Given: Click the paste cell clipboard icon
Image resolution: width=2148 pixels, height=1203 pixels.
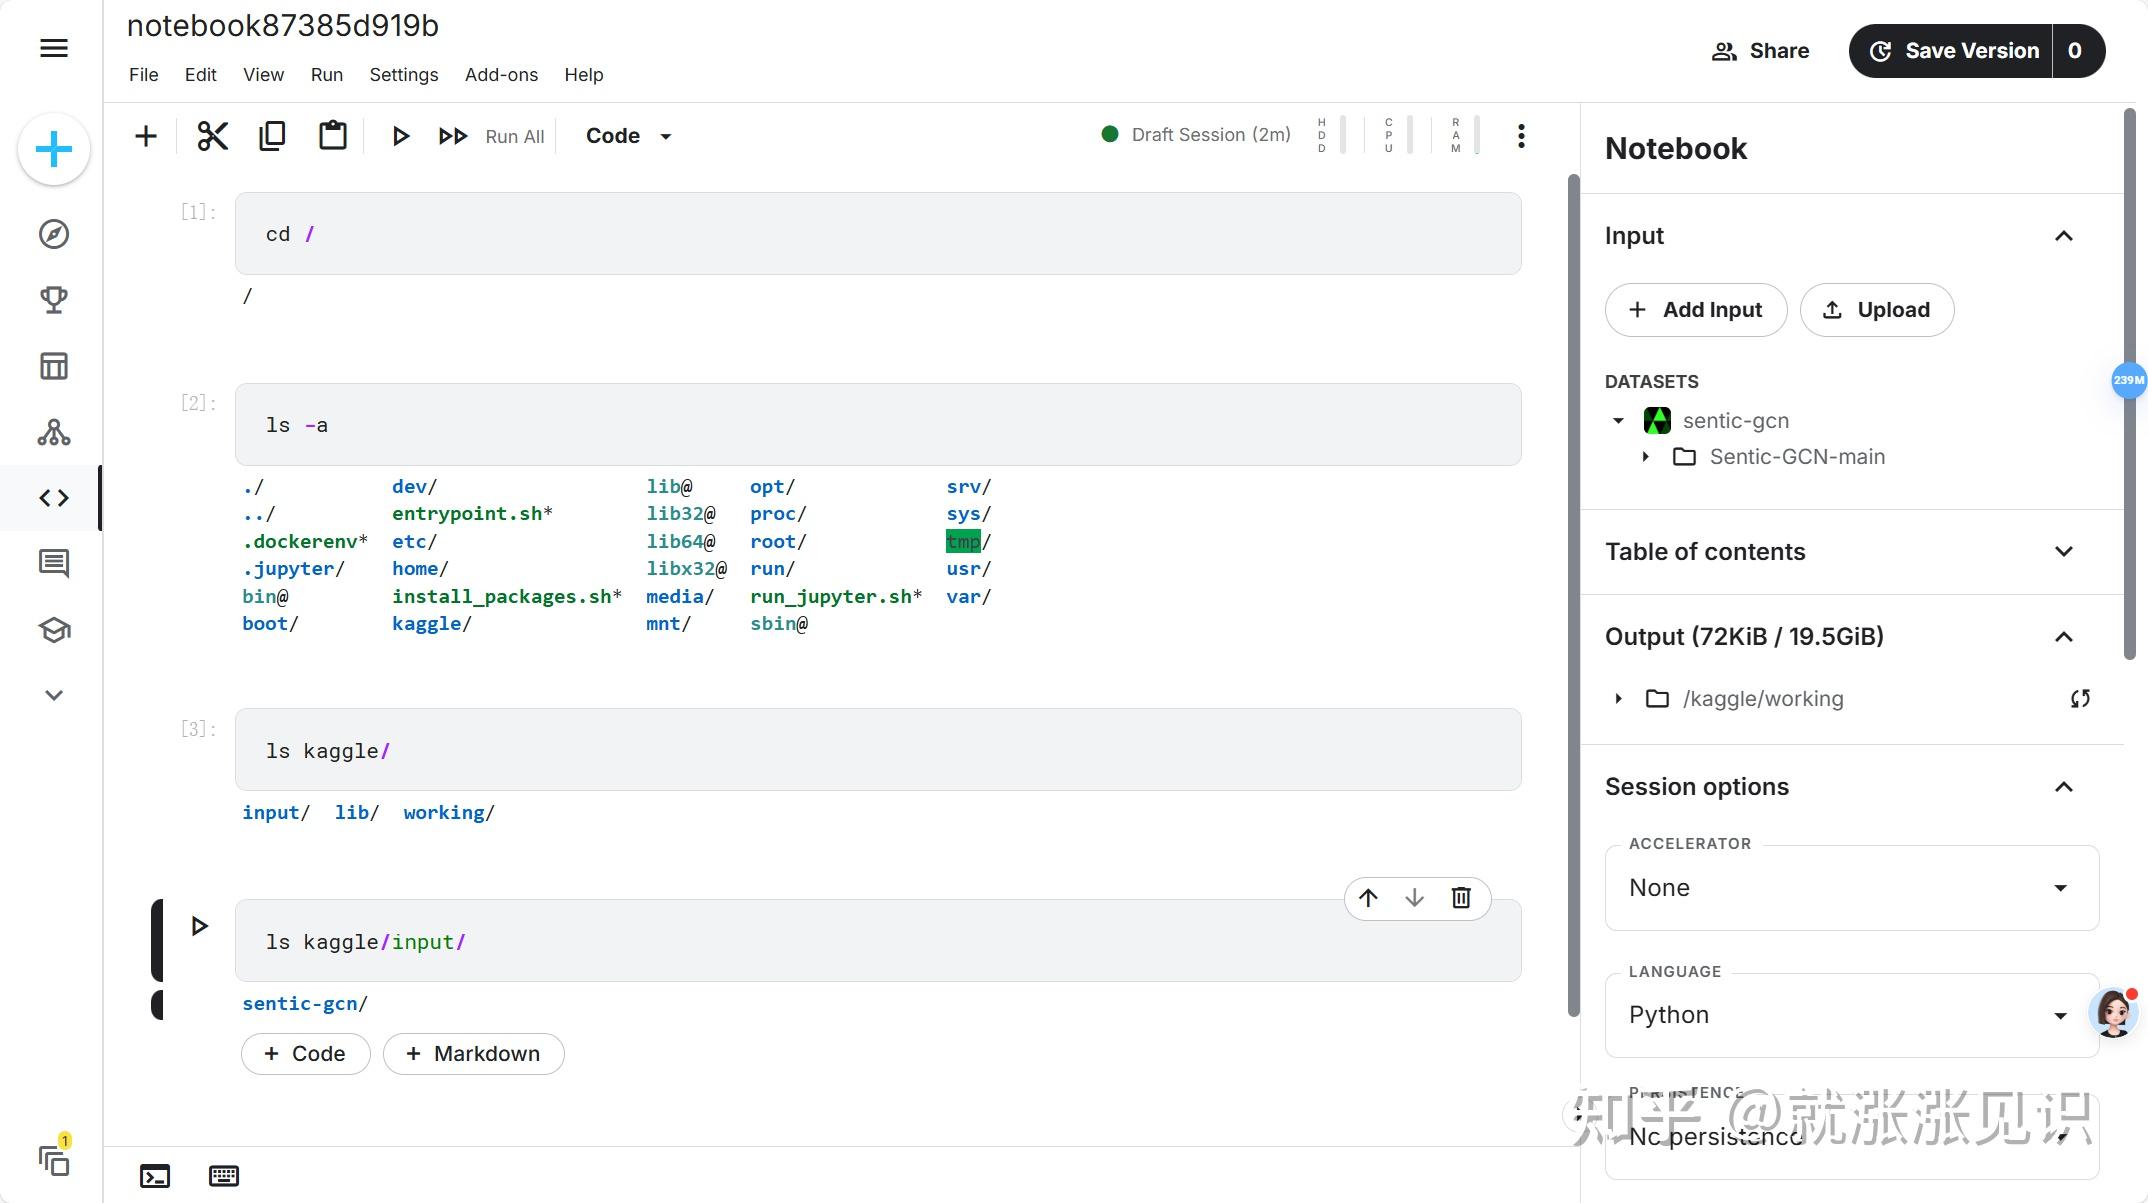Looking at the screenshot, I should pyautogui.click(x=332, y=136).
